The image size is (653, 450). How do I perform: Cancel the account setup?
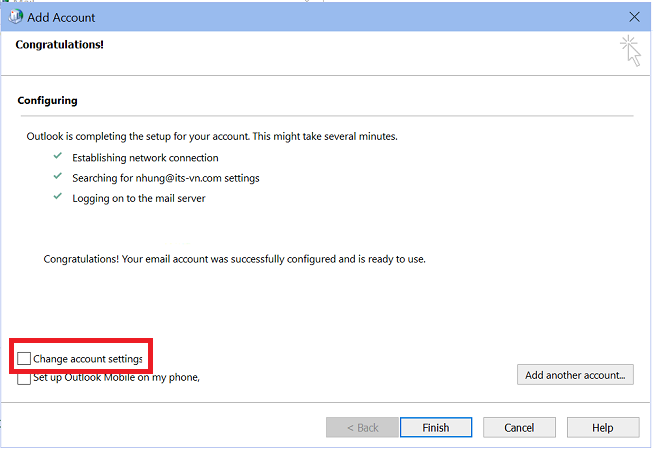click(519, 428)
